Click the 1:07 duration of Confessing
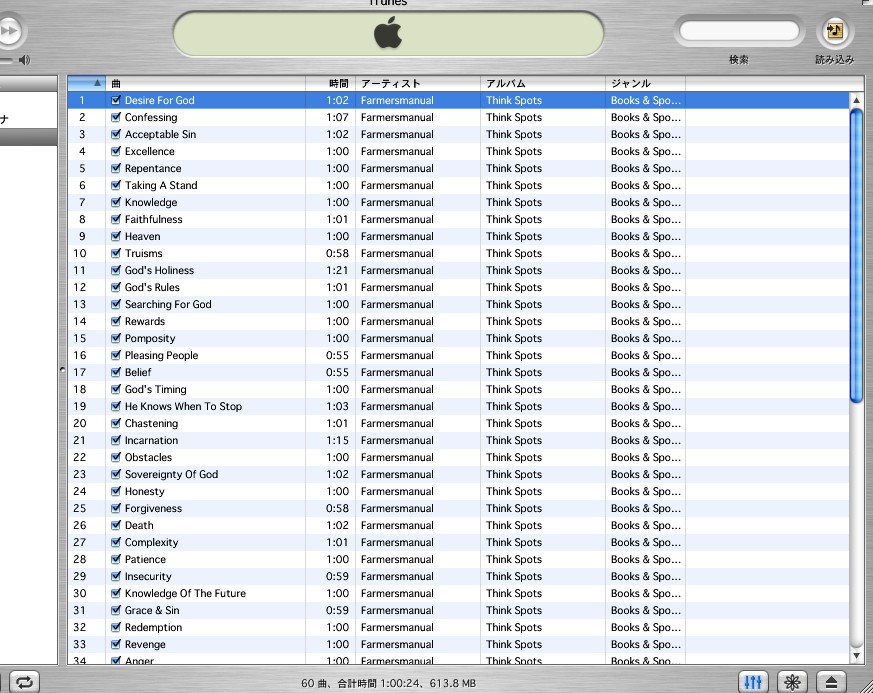The image size is (873, 693). click(337, 117)
